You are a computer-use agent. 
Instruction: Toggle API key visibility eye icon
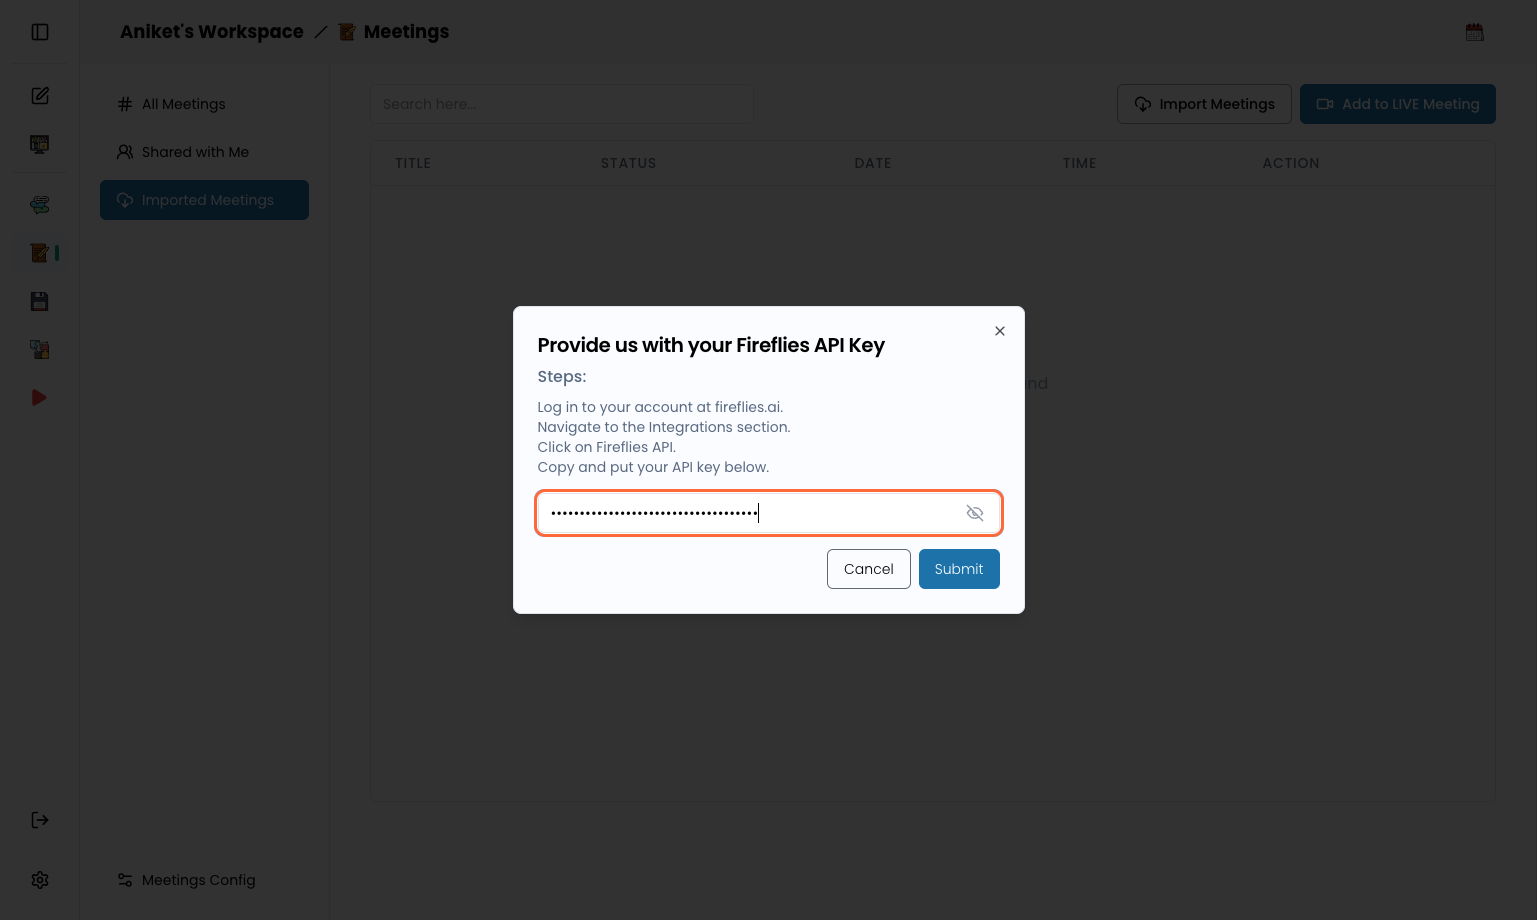(975, 513)
